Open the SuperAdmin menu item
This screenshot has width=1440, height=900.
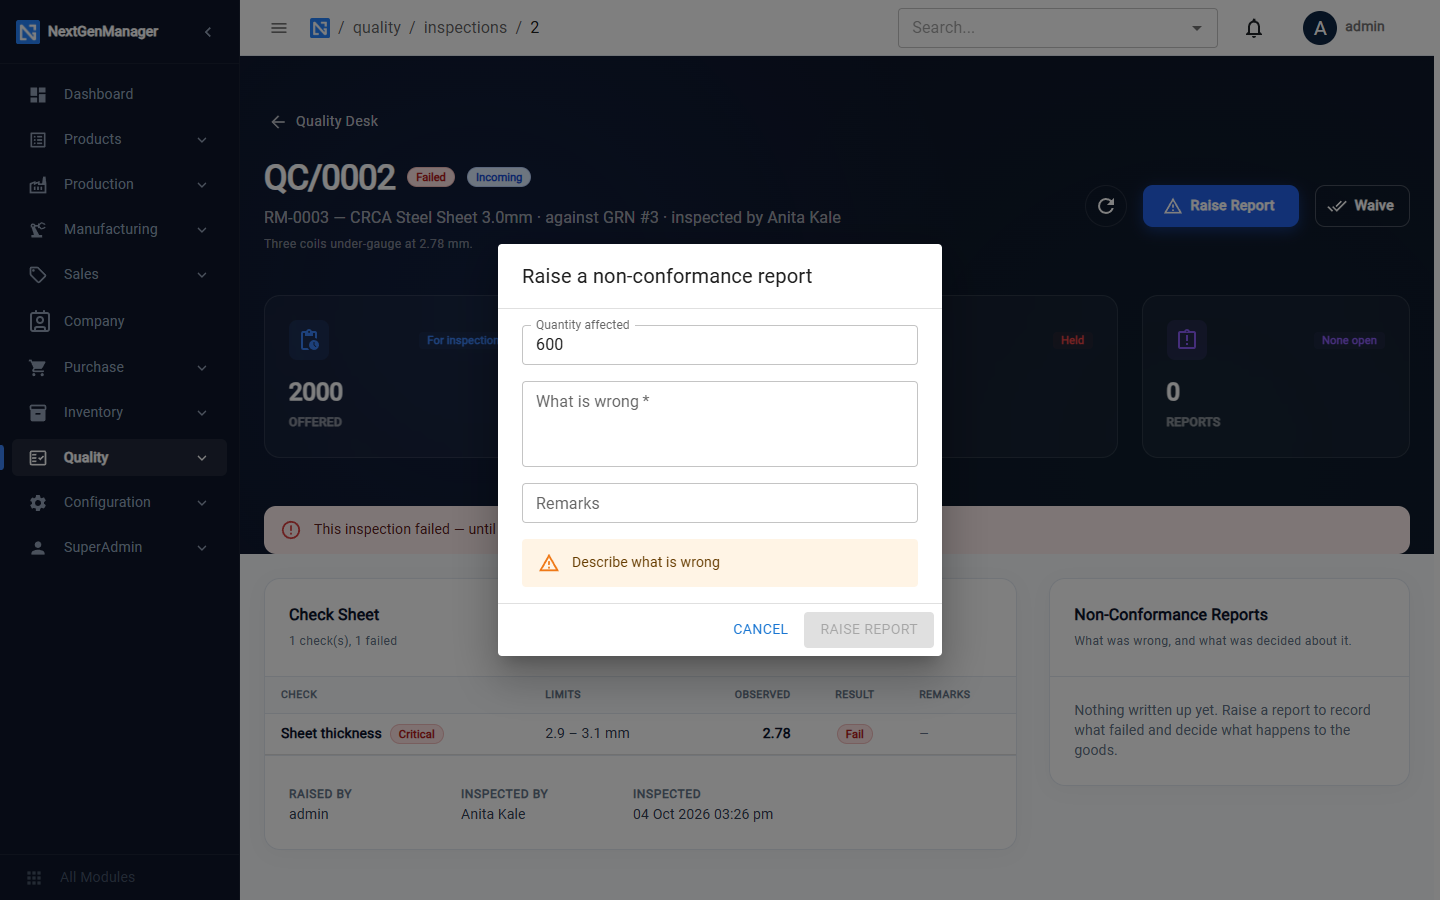pos(120,548)
